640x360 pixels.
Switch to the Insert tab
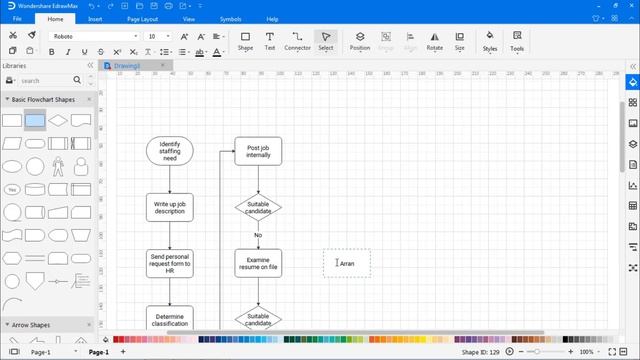(95, 19)
